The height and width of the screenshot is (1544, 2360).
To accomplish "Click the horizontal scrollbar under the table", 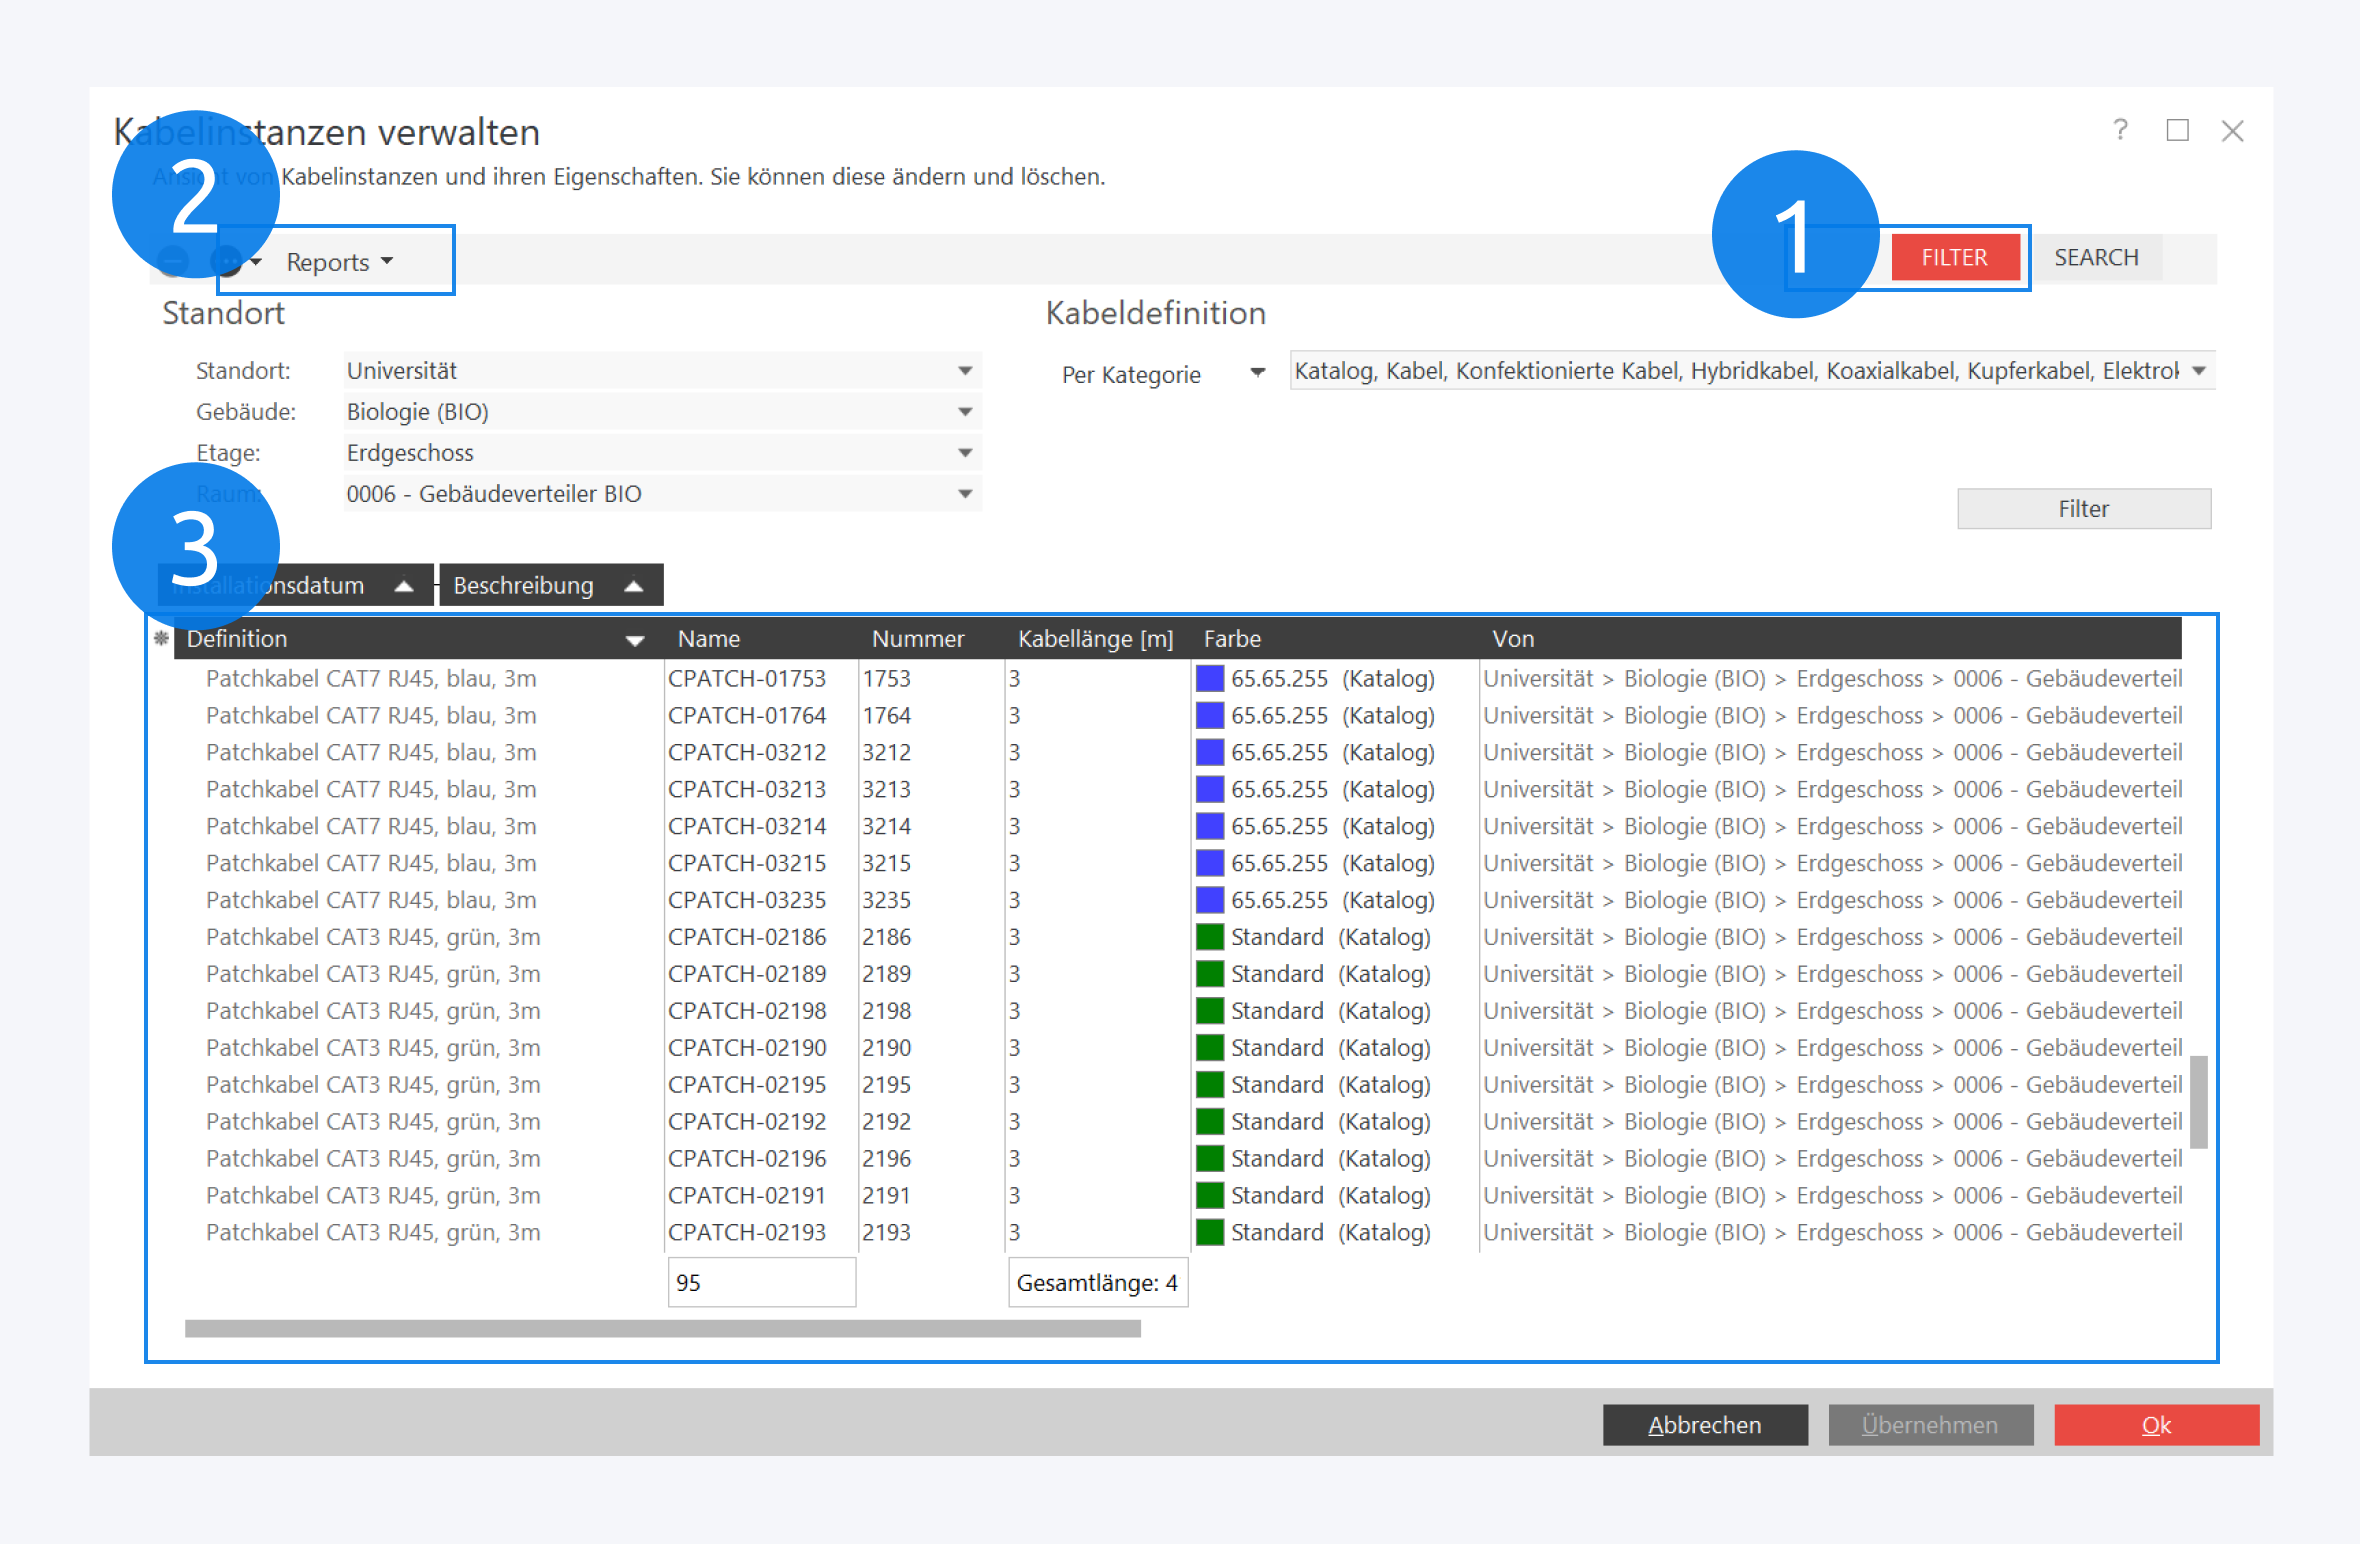I will pyautogui.click(x=662, y=1328).
